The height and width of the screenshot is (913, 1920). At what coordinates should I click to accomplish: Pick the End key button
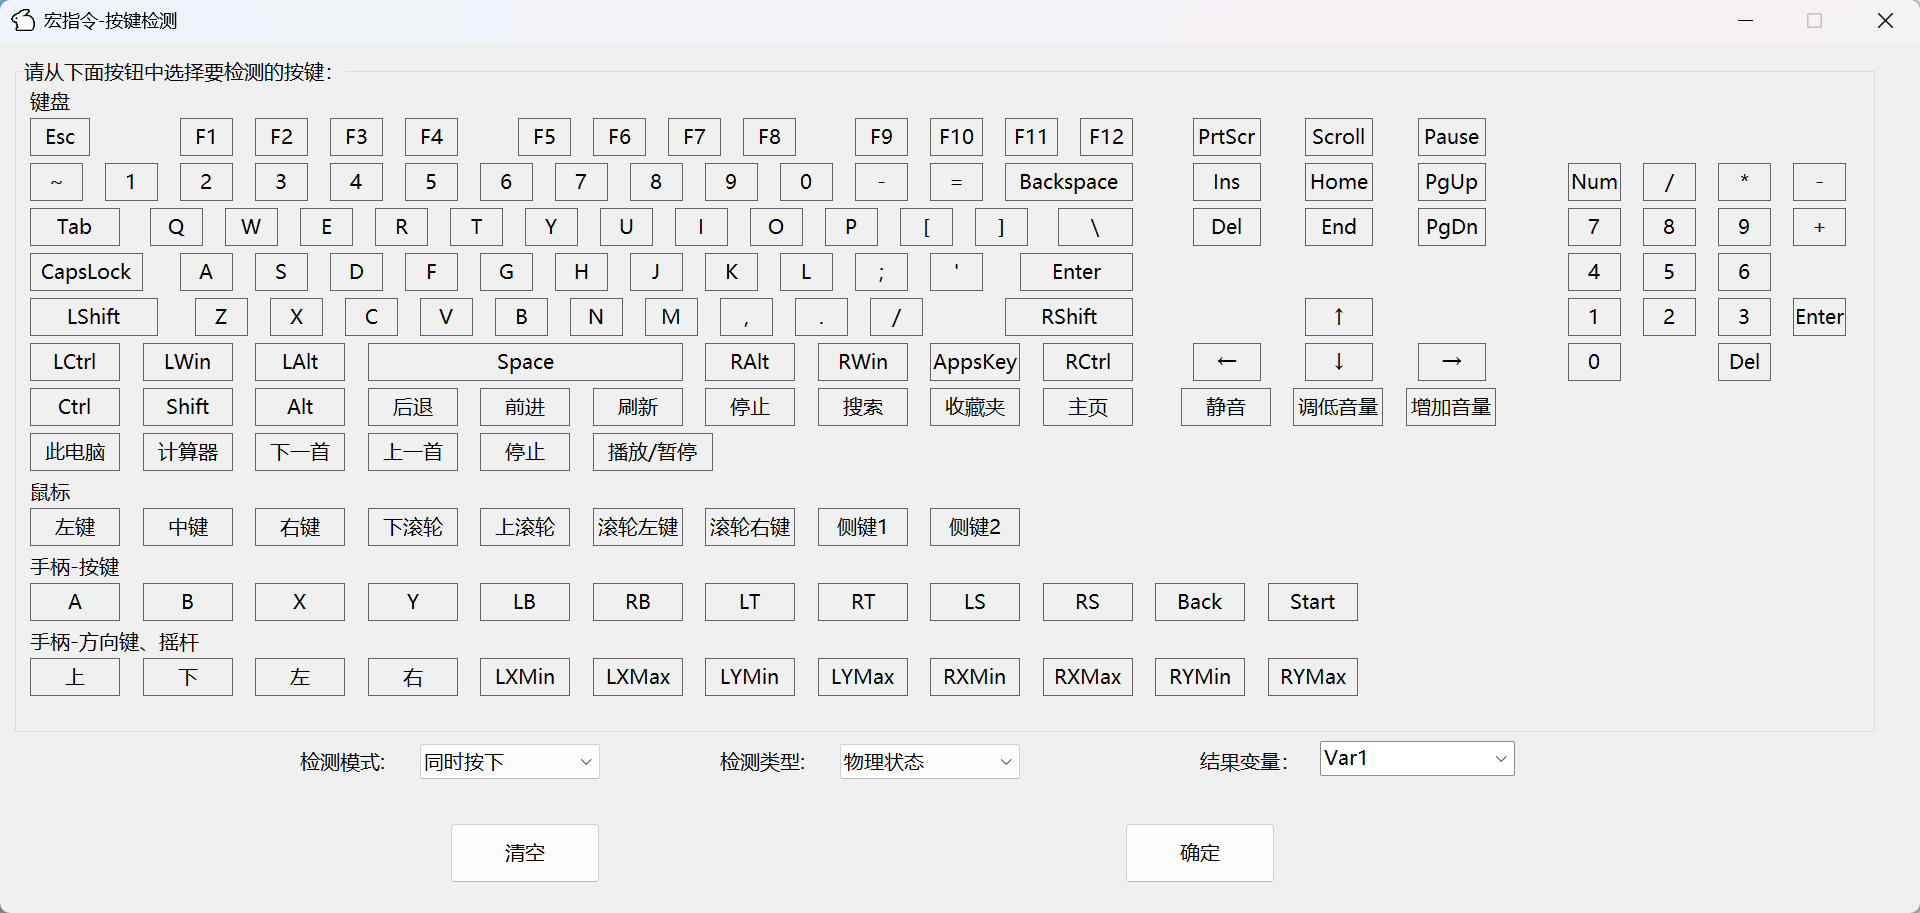[1338, 227]
